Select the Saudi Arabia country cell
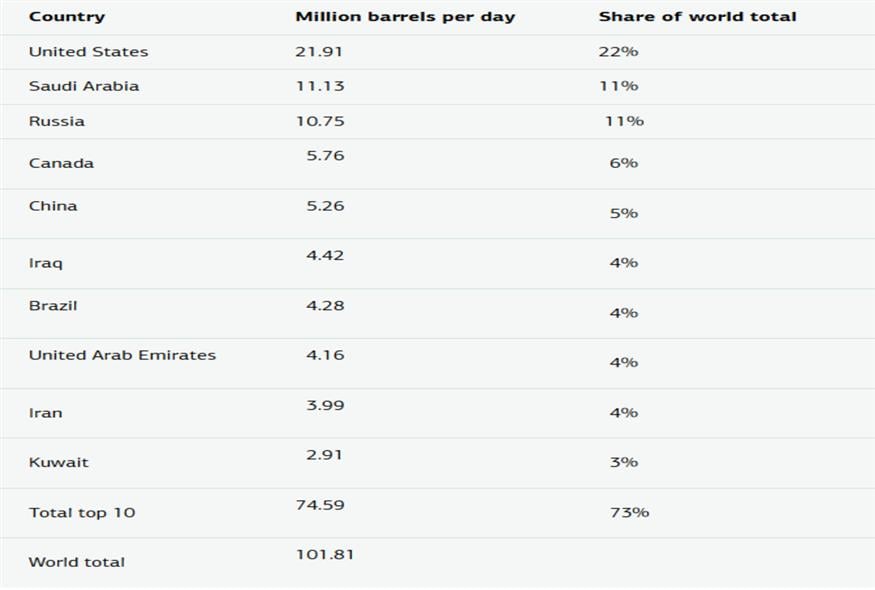 84,86
